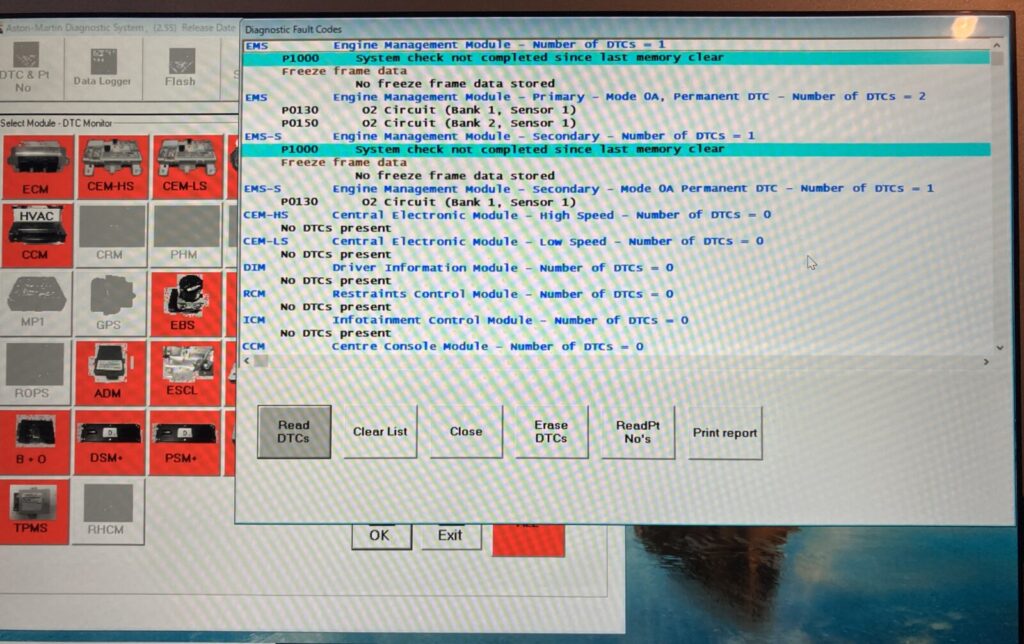Click OK in the background window
Screen dimensions: 1024x644
(381, 536)
